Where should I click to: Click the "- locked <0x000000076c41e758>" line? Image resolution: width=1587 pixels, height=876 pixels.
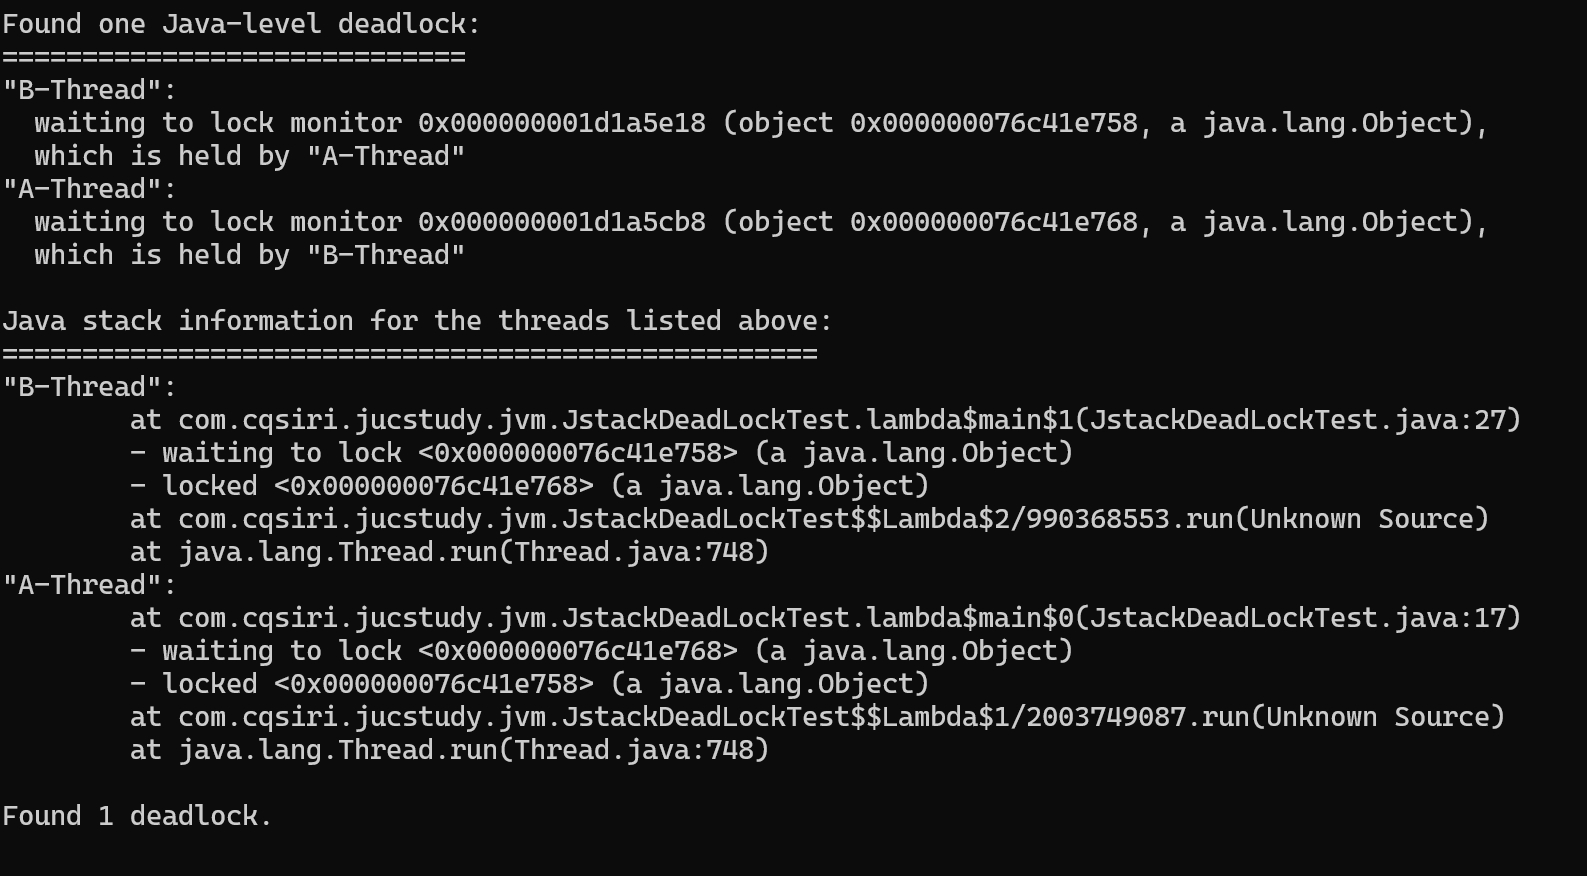point(529,684)
